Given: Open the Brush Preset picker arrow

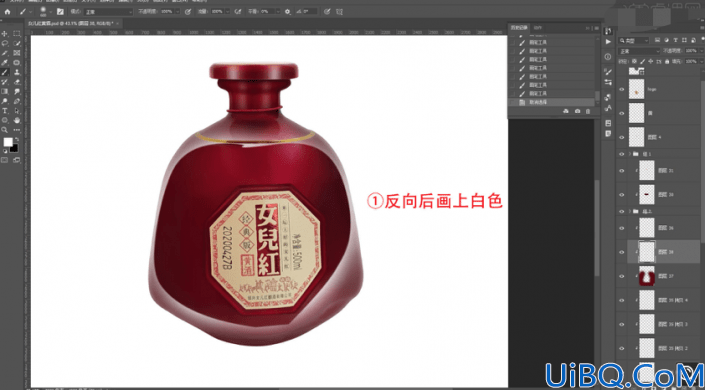Looking at the screenshot, I should coord(50,12).
